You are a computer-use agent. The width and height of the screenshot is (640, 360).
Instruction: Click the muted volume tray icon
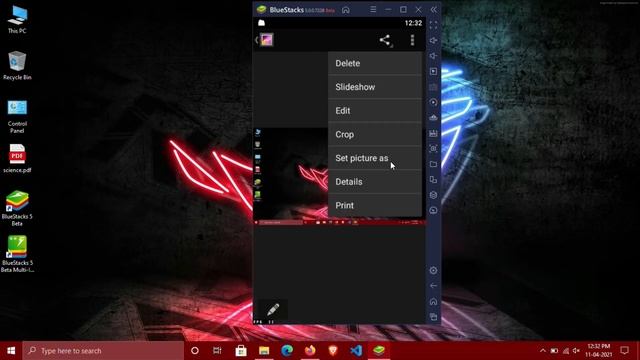point(576,351)
